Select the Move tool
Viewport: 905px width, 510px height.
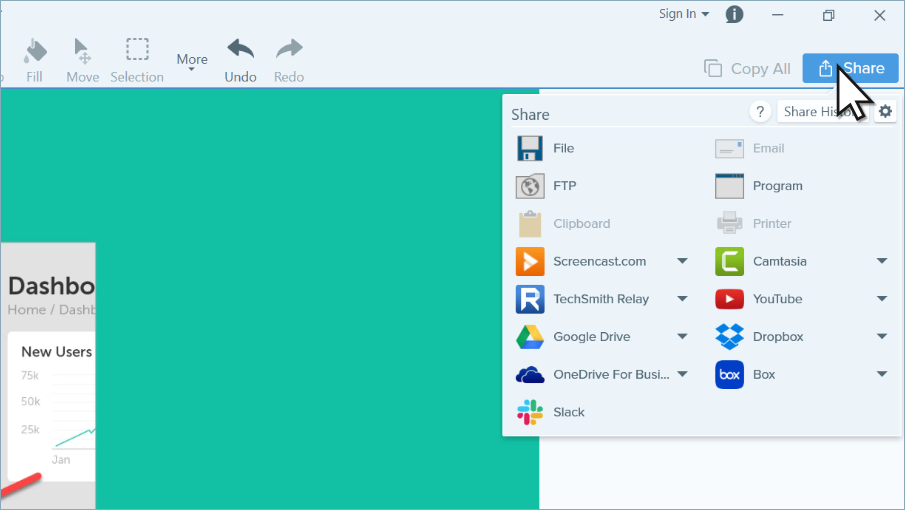click(x=83, y=59)
